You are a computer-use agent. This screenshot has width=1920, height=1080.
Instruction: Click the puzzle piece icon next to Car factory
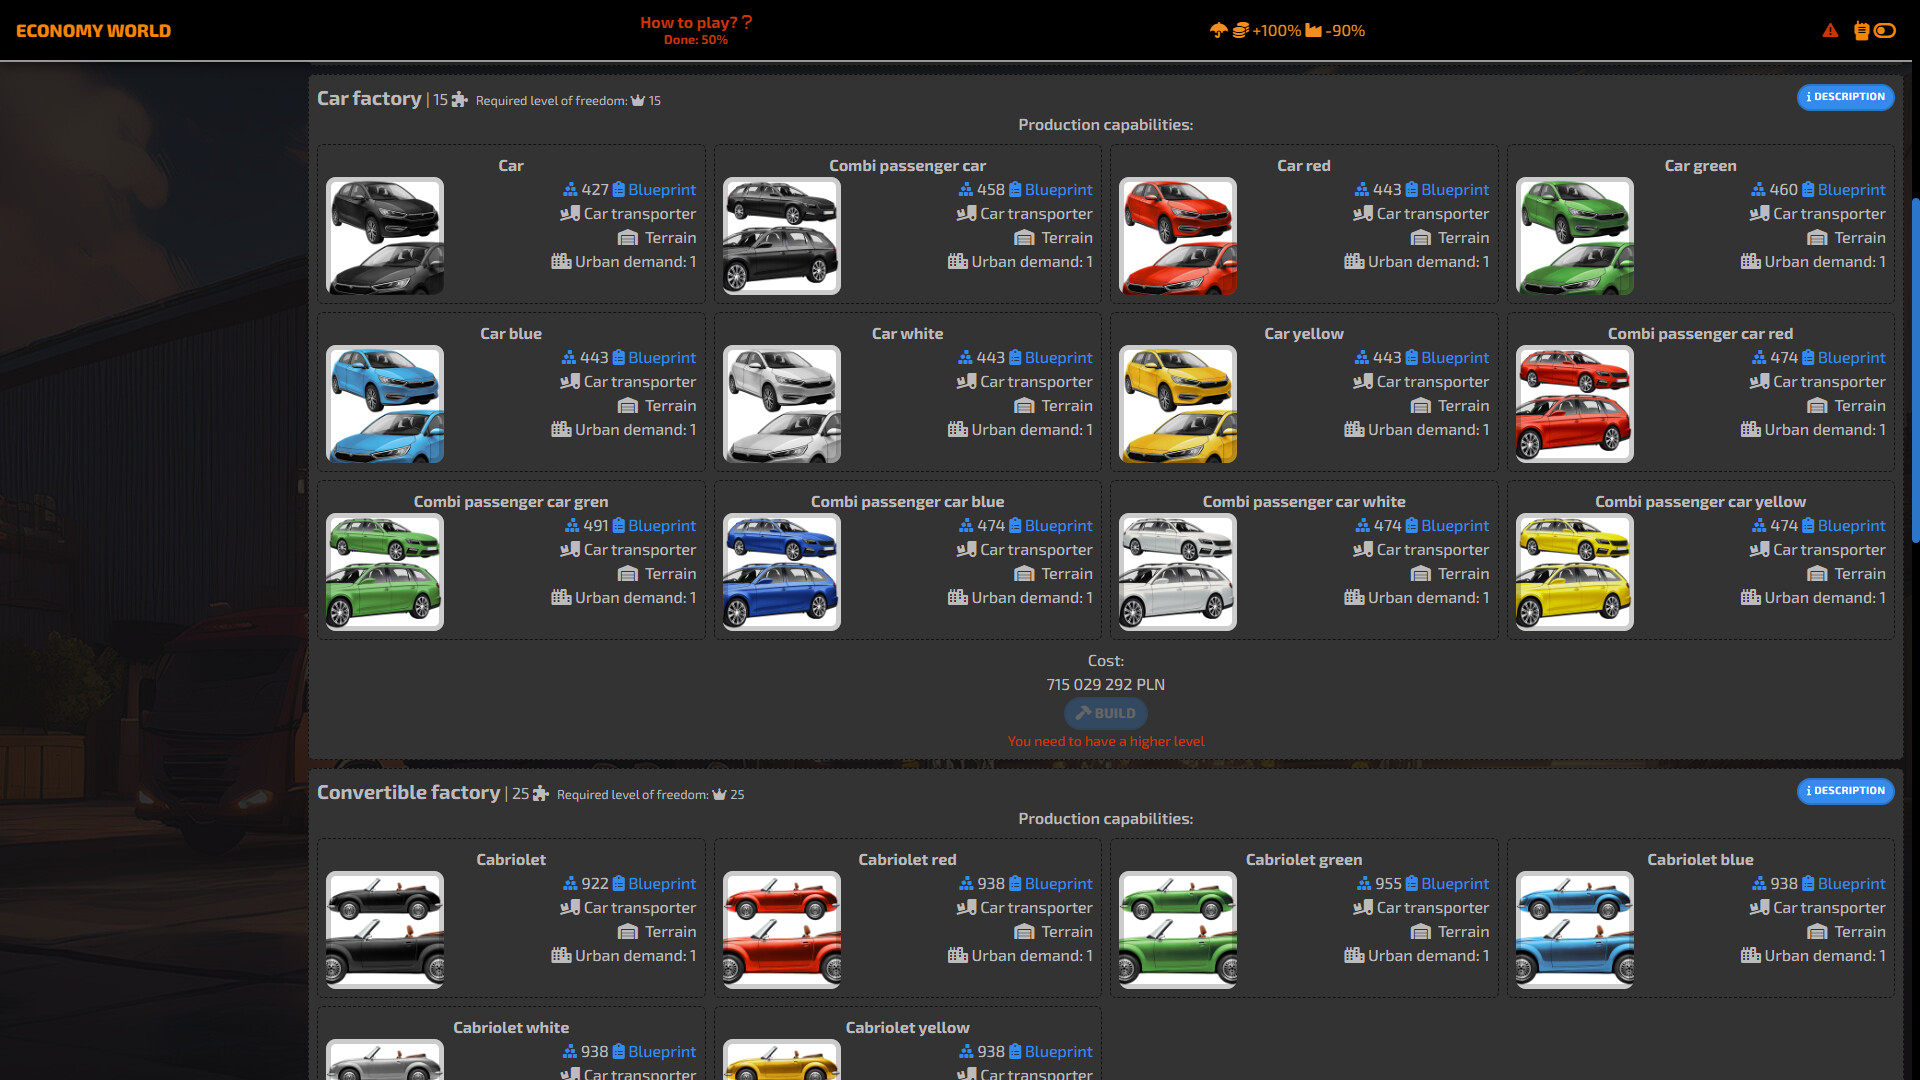(459, 99)
